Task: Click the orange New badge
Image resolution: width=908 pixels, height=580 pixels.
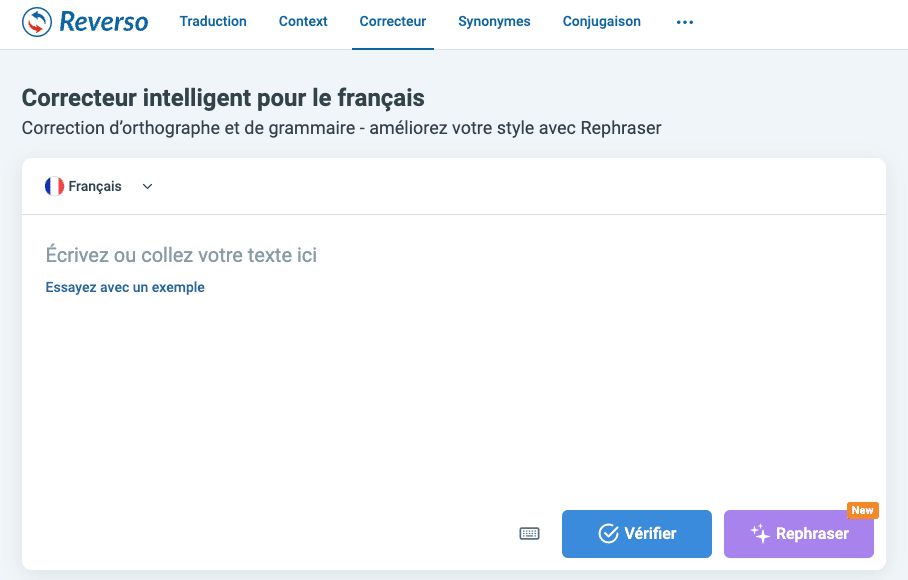Action: tap(862, 510)
